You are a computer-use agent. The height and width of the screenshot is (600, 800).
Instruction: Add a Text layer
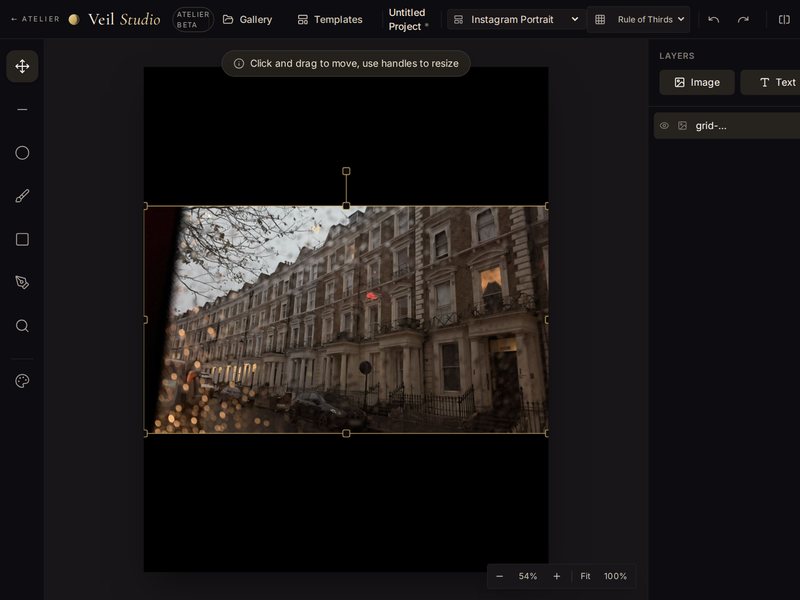pyautogui.click(x=771, y=82)
